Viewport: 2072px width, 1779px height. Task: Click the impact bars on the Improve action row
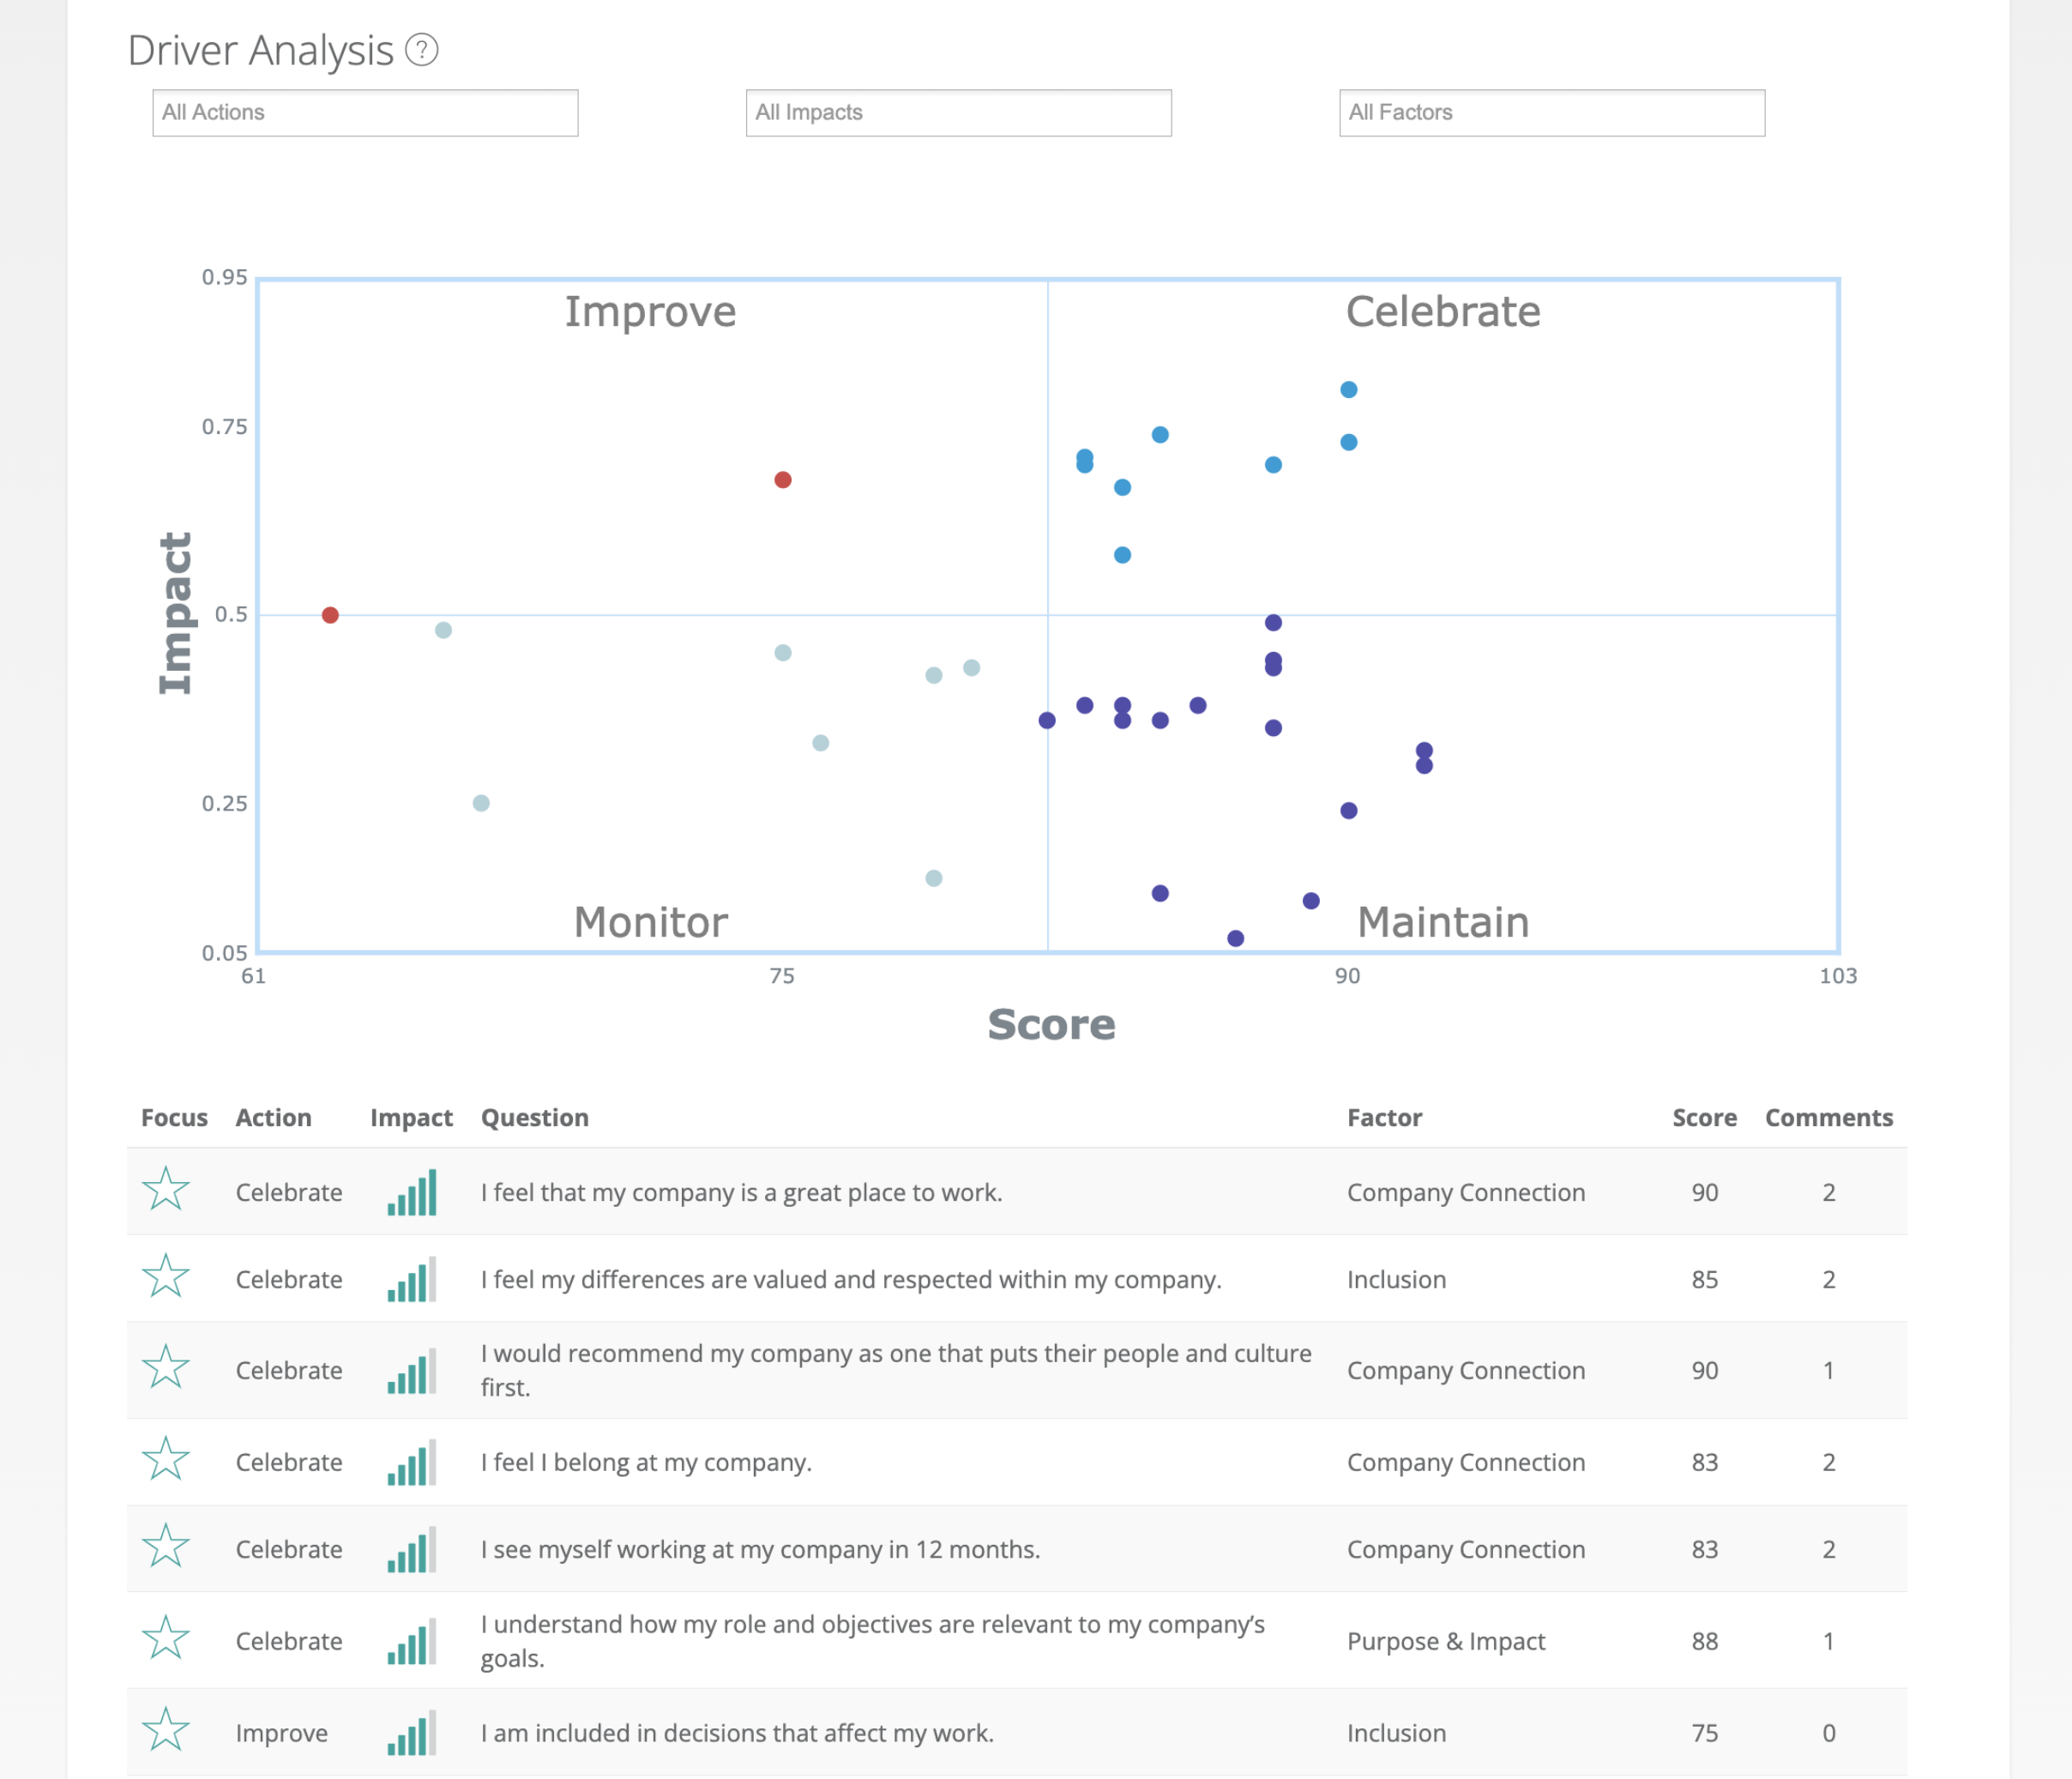click(x=411, y=1733)
